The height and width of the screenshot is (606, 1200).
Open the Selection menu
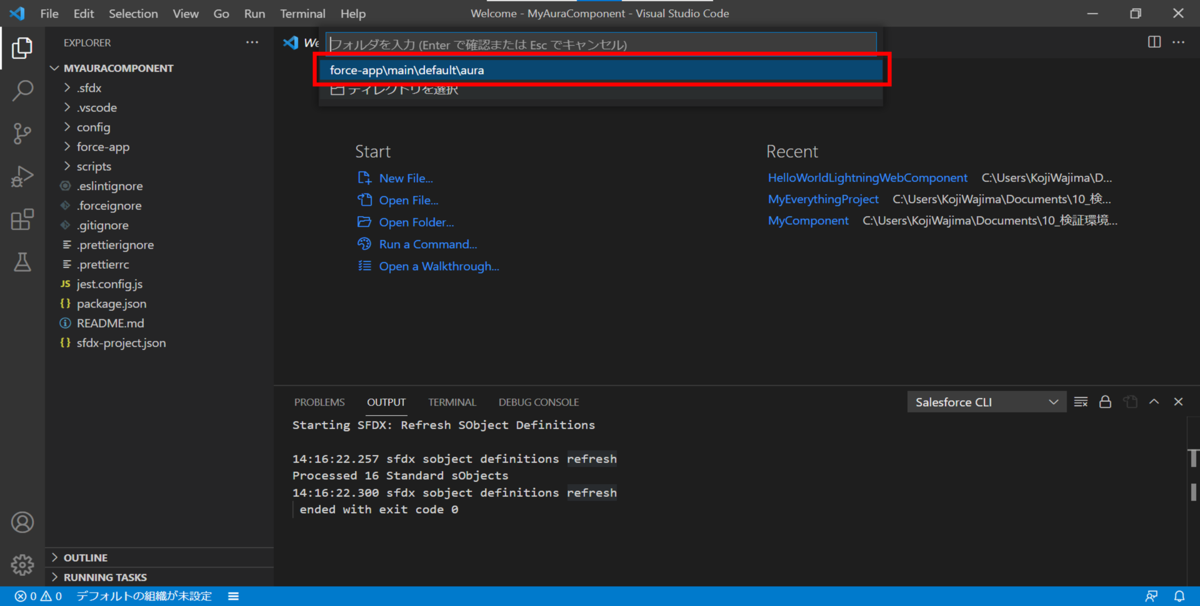[133, 14]
